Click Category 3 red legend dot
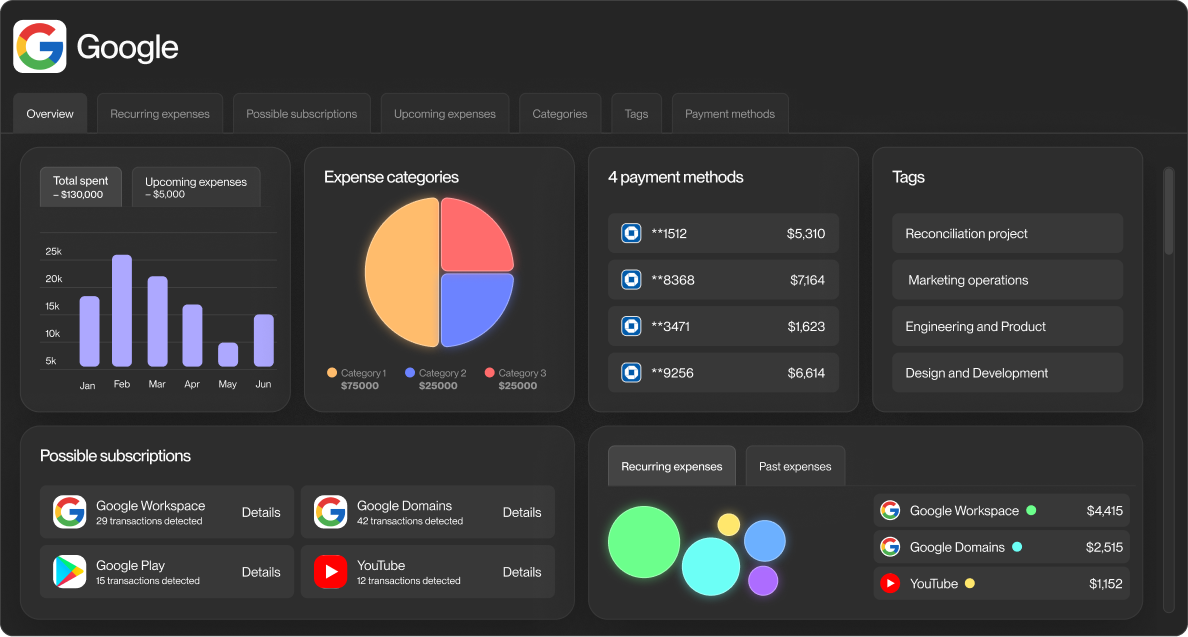This screenshot has width=1188, height=637. pyautogui.click(x=489, y=373)
